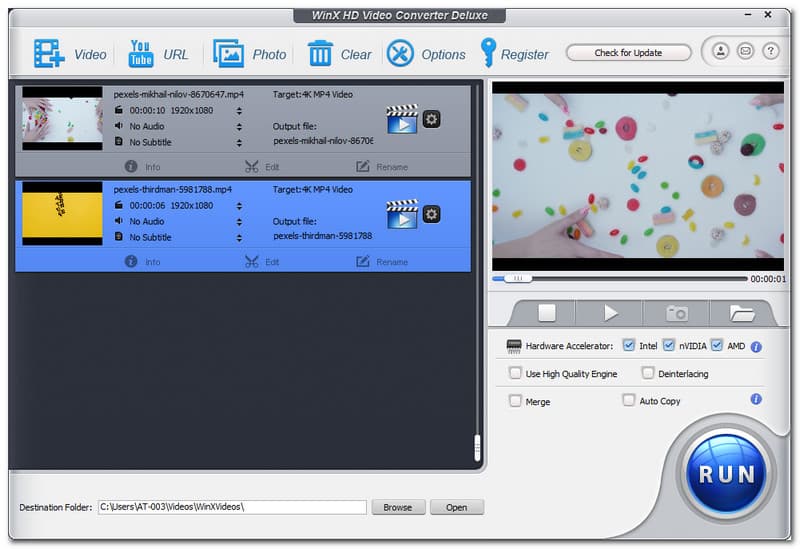Open the YouTube URL downloader
Screen dimensions: 800x549
click(141, 54)
